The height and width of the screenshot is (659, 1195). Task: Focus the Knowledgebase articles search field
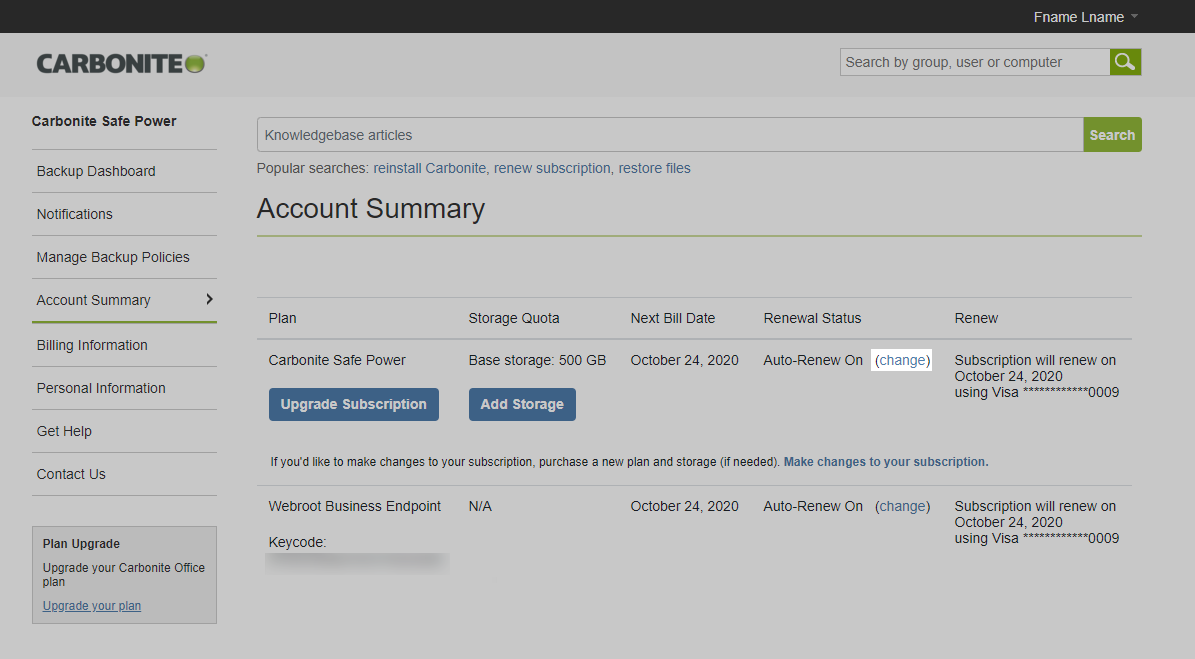coord(669,135)
